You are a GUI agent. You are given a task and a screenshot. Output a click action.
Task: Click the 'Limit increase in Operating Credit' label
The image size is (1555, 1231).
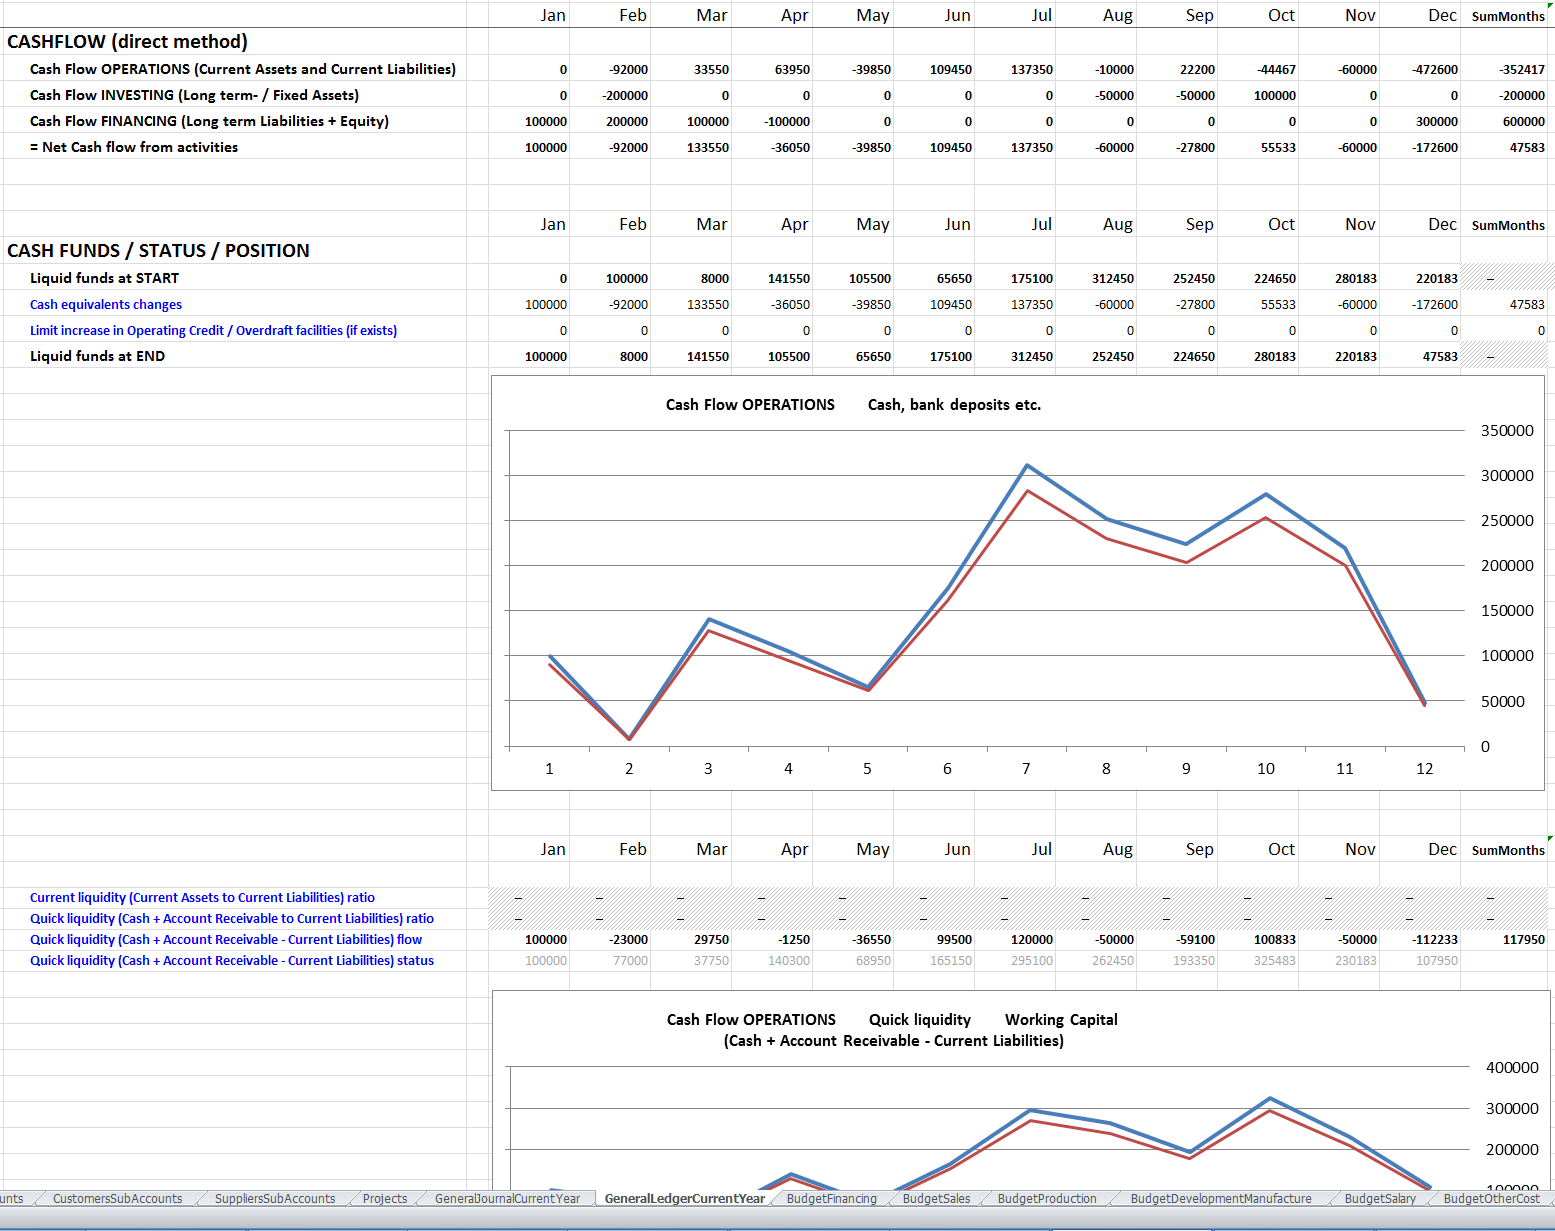click(x=213, y=331)
